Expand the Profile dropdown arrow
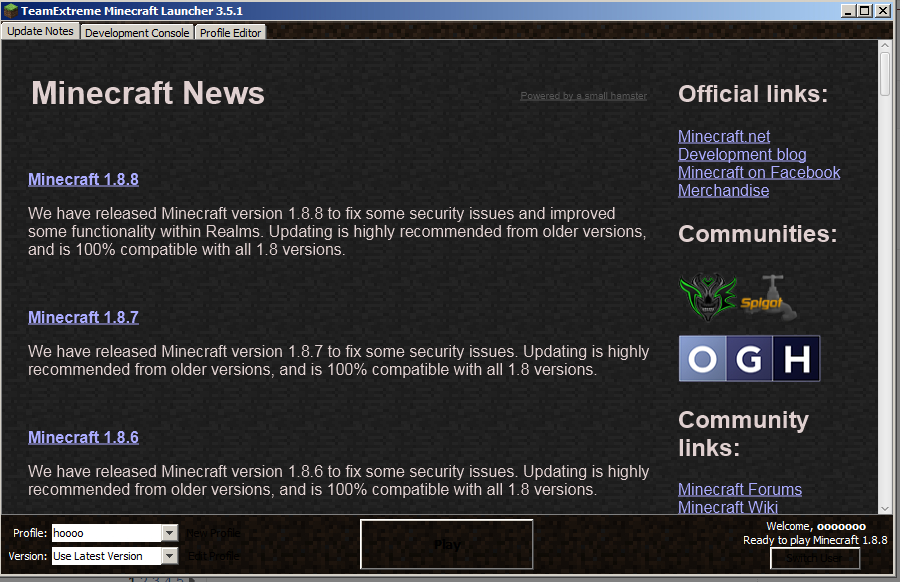The height and width of the screenshot is (582, 900). point(169,533)
